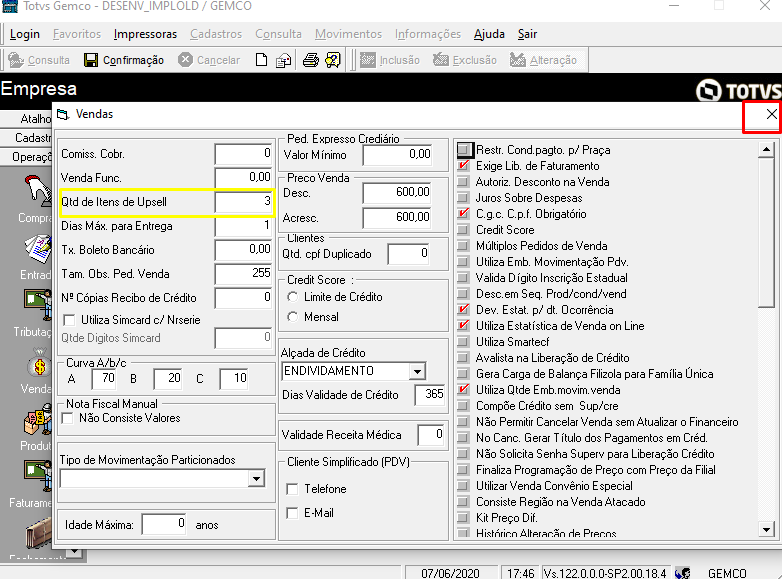The image size is (782, 579).
Task: Click the Comiss. Cobr. input field
Action: point(244,154)
